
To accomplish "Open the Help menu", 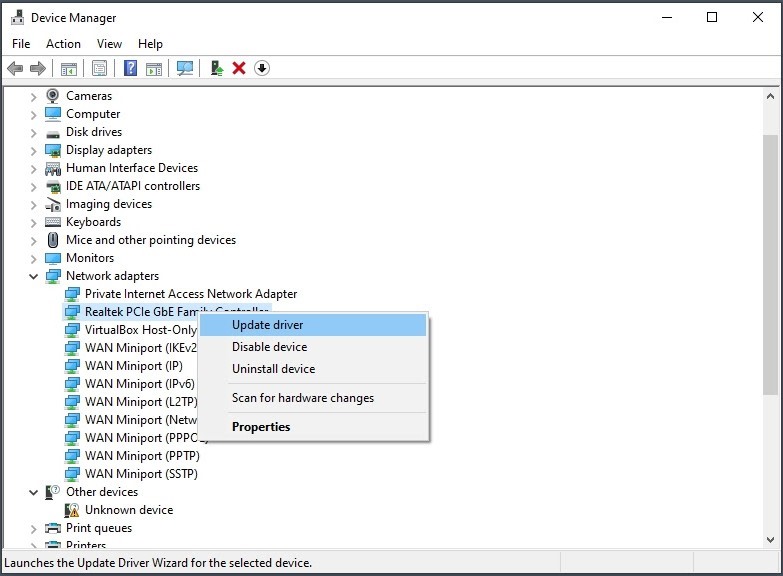I will pos(150,44).
